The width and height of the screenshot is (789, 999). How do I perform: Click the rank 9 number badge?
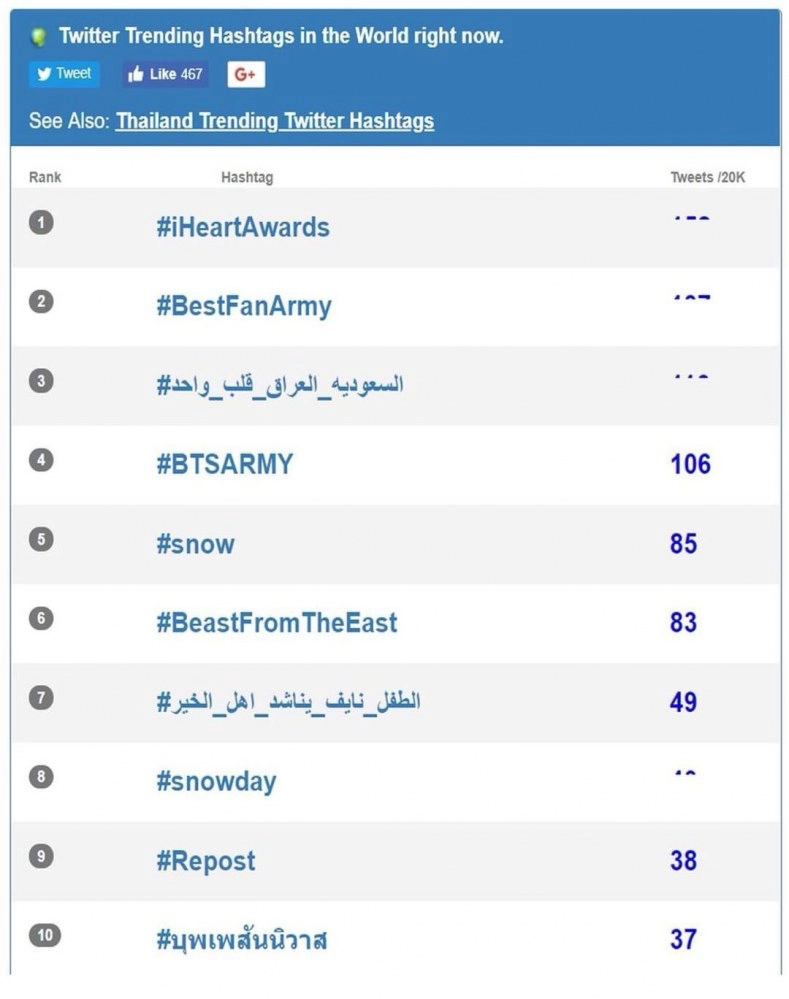[x=41, y=856]
